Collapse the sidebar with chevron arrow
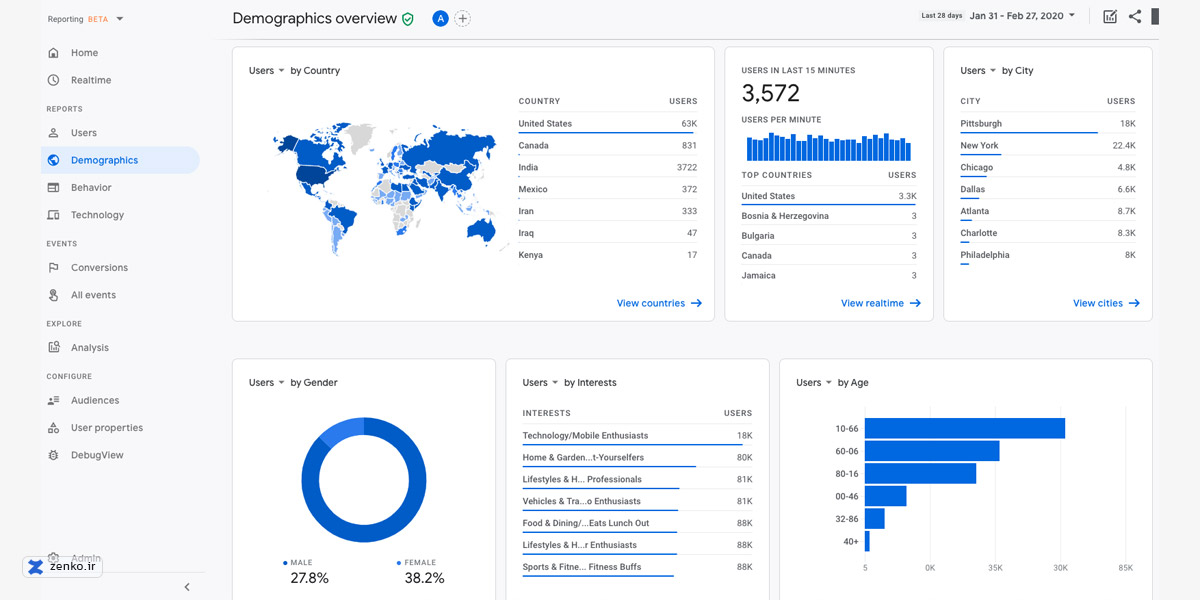Image resolution: width=1200 pixels, height=600 pixels. (186, 587)
